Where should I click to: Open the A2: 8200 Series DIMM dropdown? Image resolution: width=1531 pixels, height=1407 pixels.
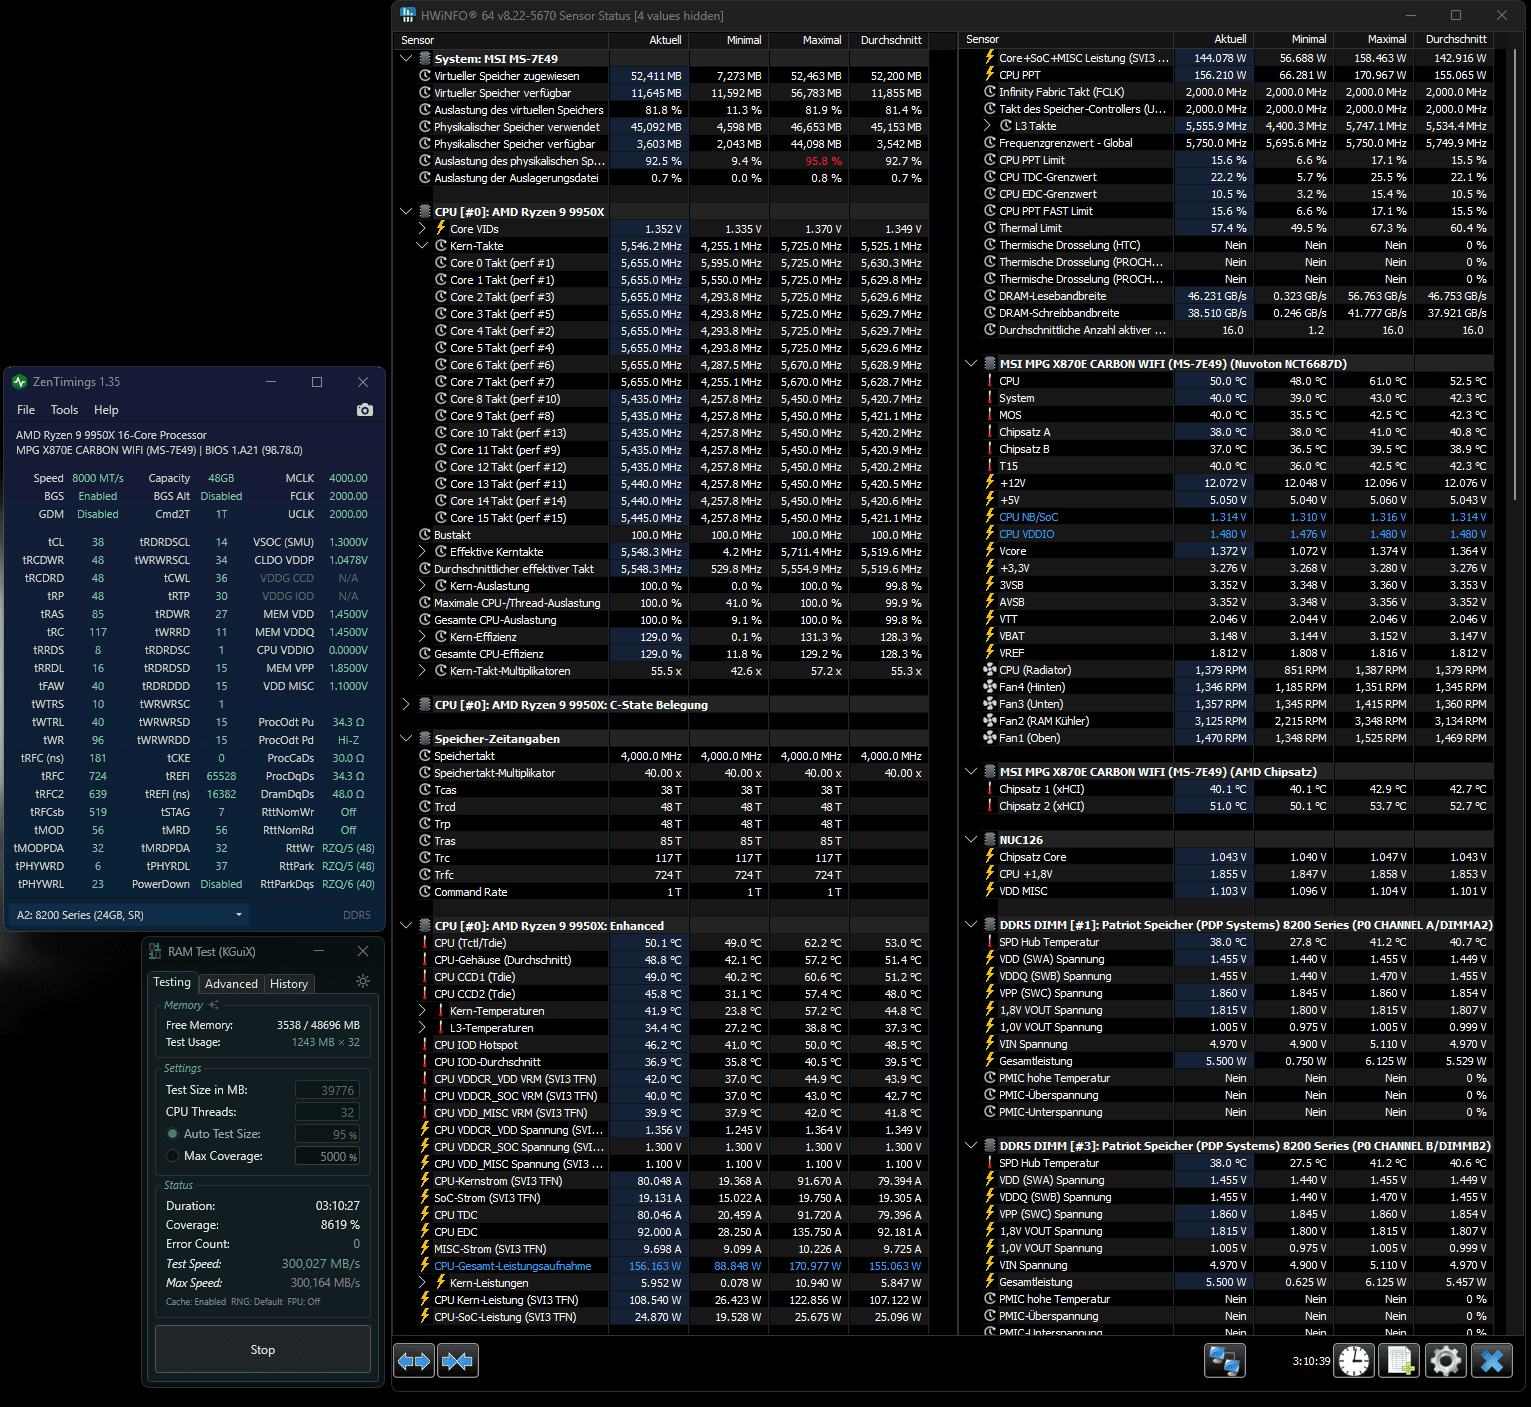point(129,915)
